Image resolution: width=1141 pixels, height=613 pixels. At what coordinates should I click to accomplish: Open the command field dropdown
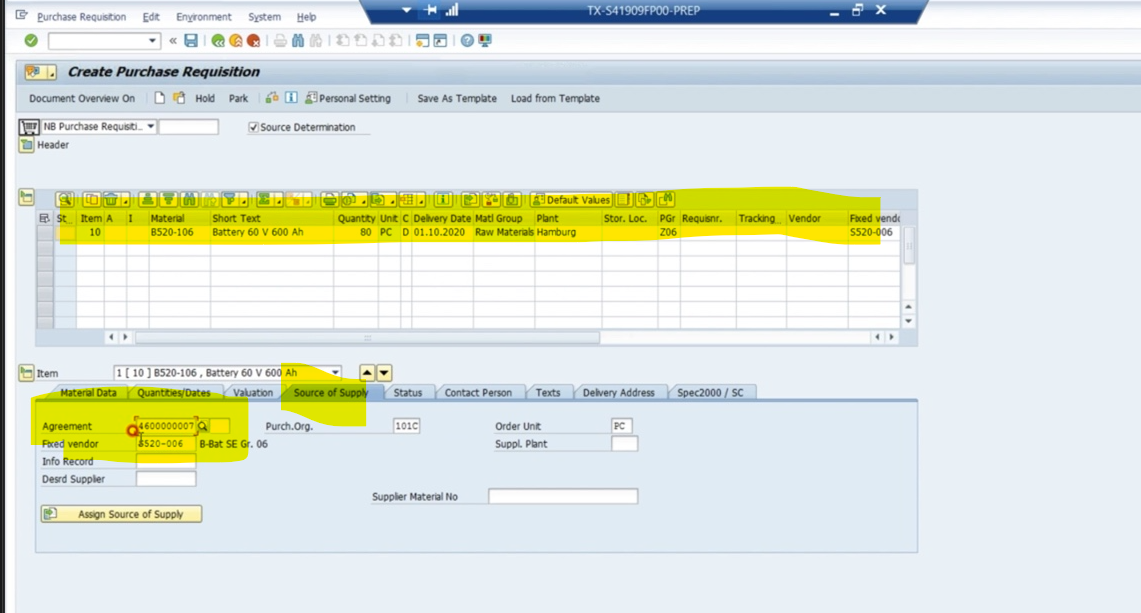152,41
